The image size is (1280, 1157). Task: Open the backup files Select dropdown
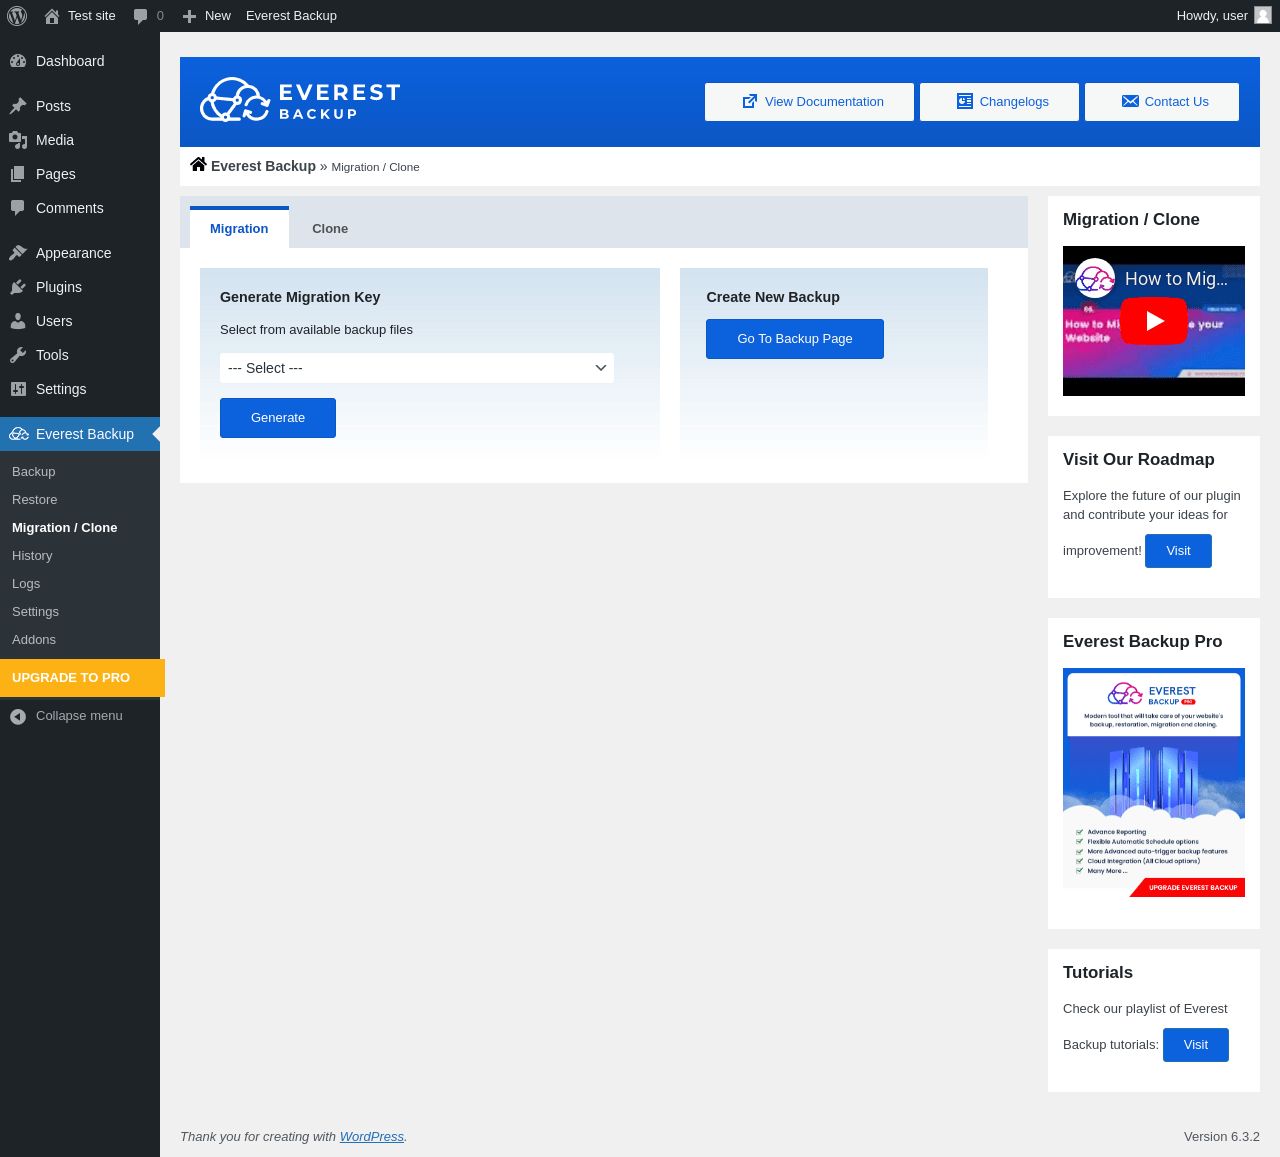417,368
